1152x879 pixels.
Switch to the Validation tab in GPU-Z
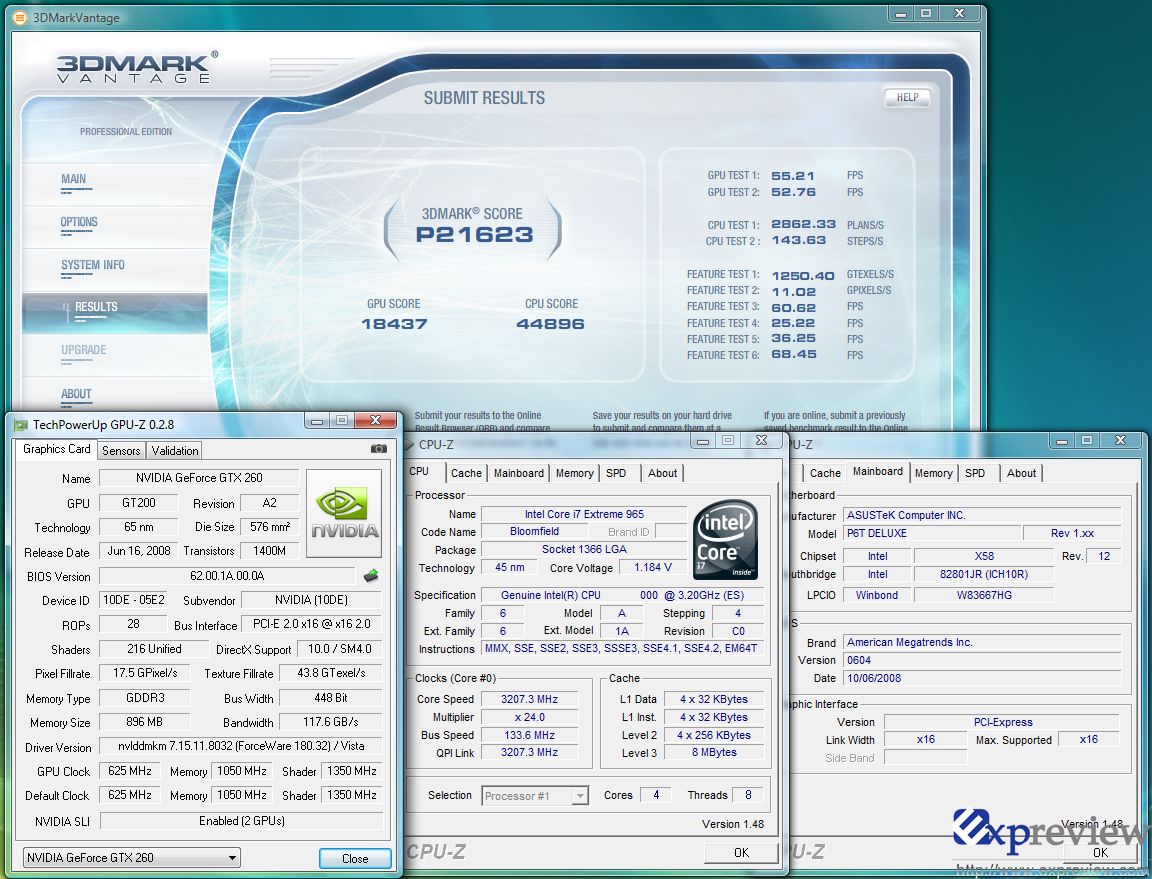pyautogui.click(x=175, y=451)
